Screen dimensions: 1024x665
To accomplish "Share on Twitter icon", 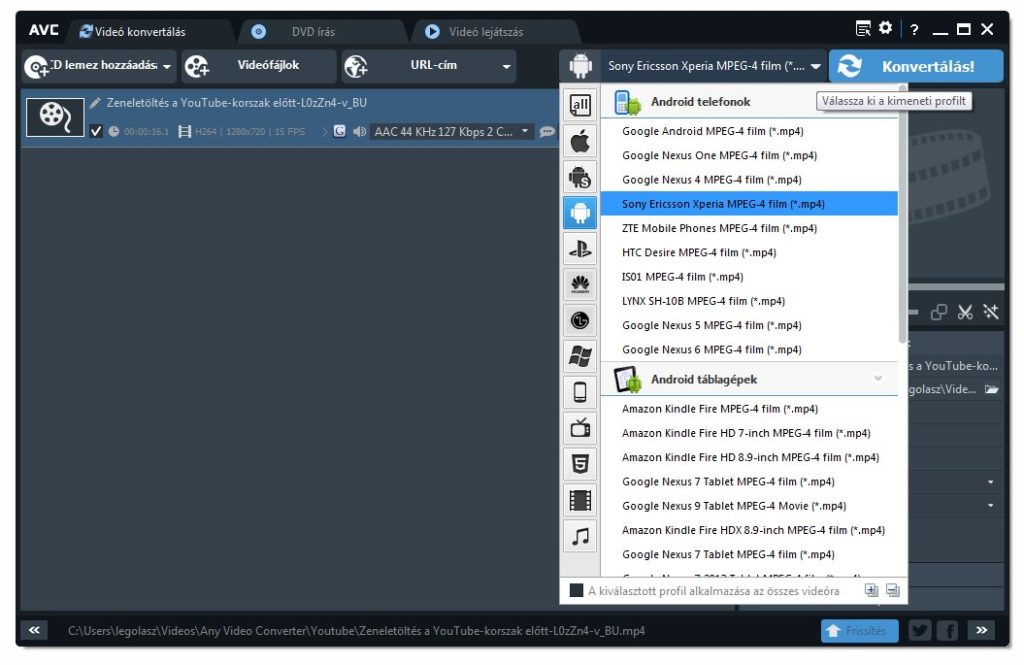I will (x=920, y=630).
